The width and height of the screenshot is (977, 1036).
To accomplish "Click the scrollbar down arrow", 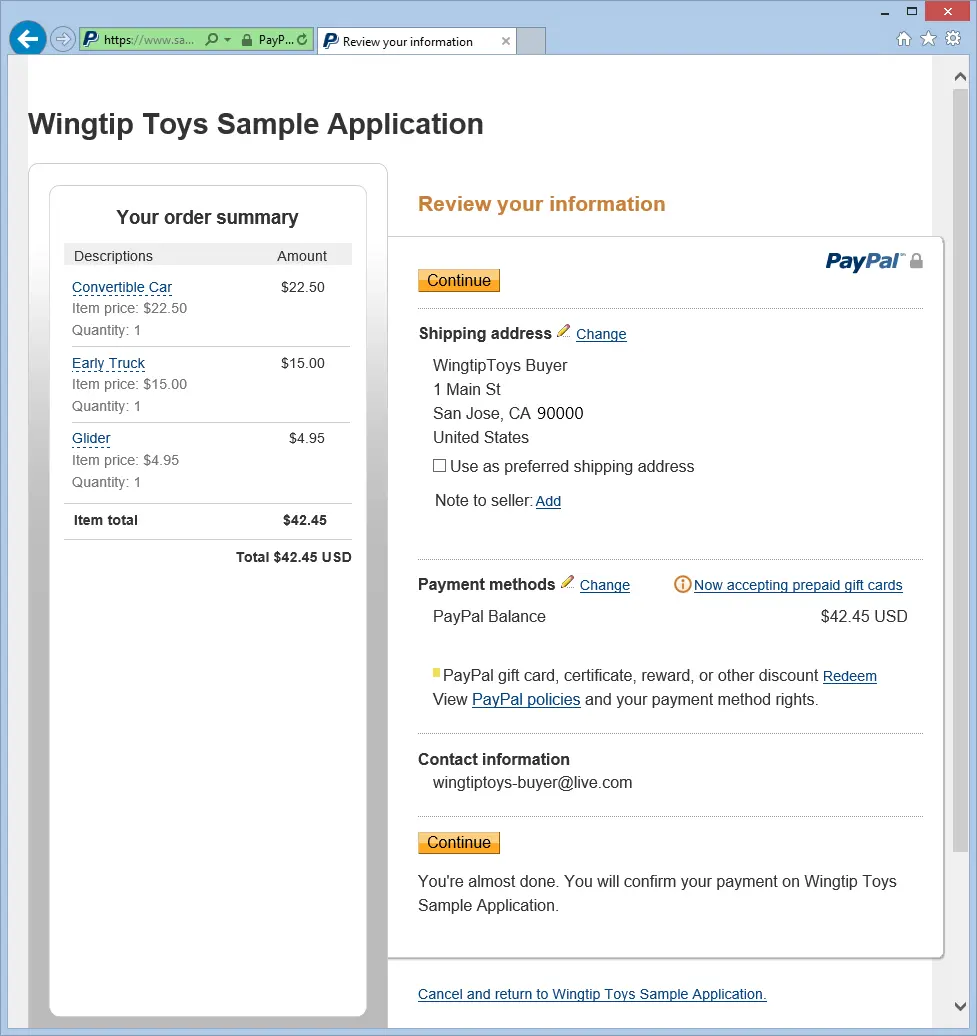I will [960, 1006].
